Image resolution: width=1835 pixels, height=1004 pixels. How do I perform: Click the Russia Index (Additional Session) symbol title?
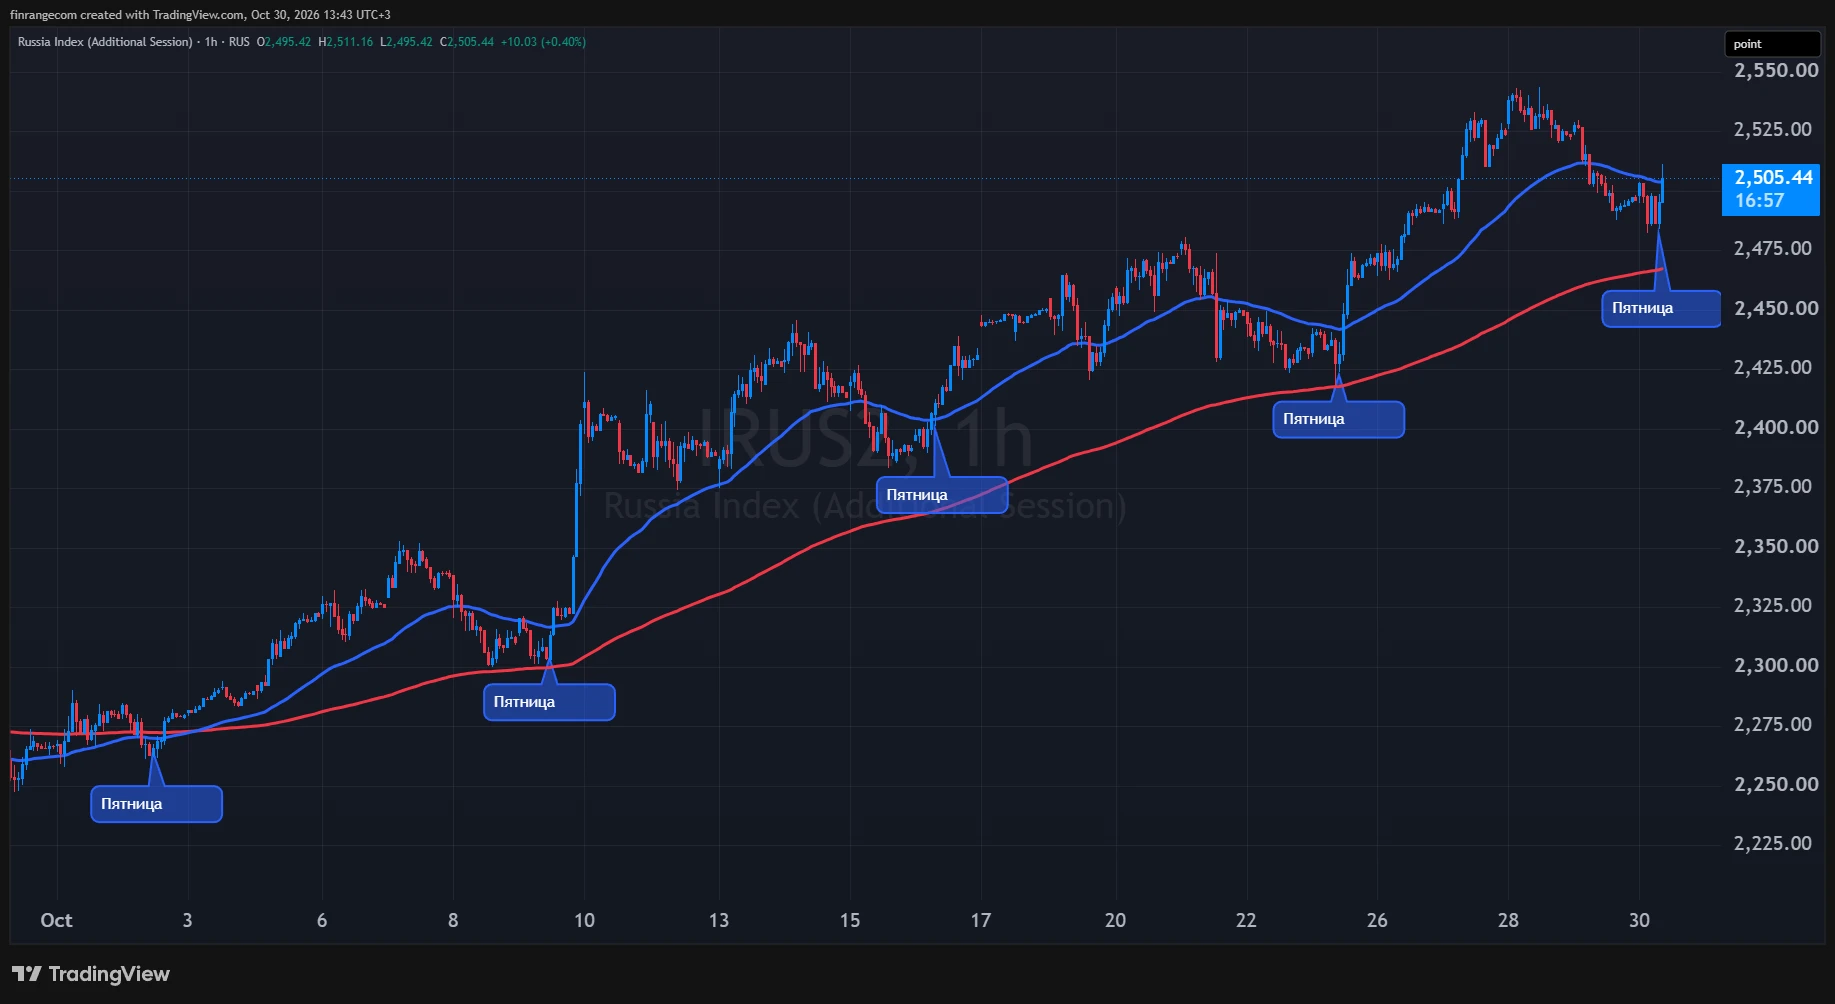click(105, 42)
